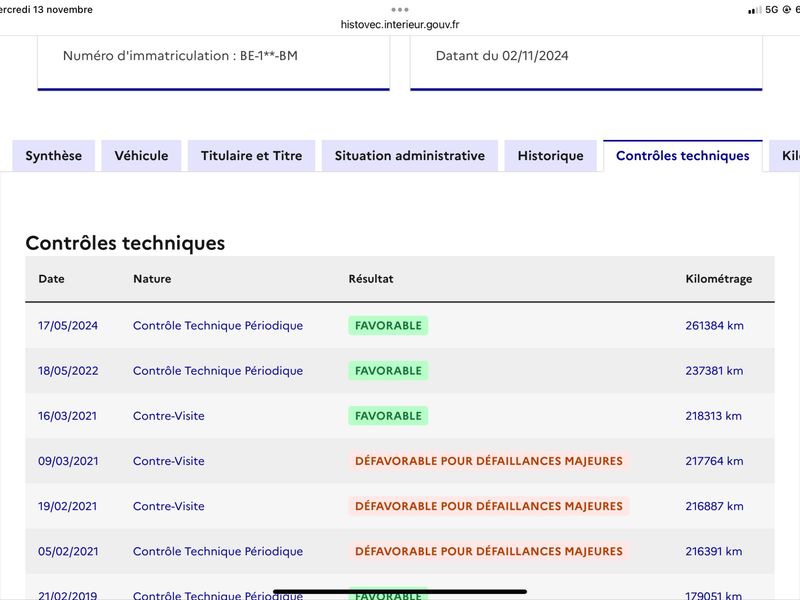This screenshot has height=600, width=800.
Task: Click the Numéro d'immatriculation BE-1**-BM text
Action: [x=180, y=56]
